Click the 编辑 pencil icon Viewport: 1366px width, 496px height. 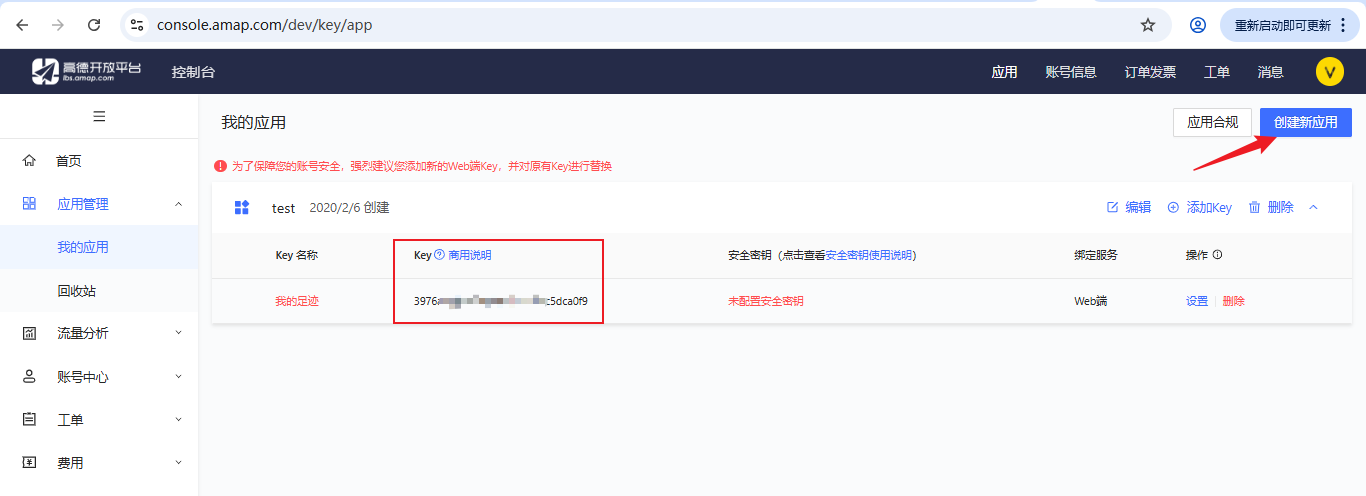tap(1113, 207)
